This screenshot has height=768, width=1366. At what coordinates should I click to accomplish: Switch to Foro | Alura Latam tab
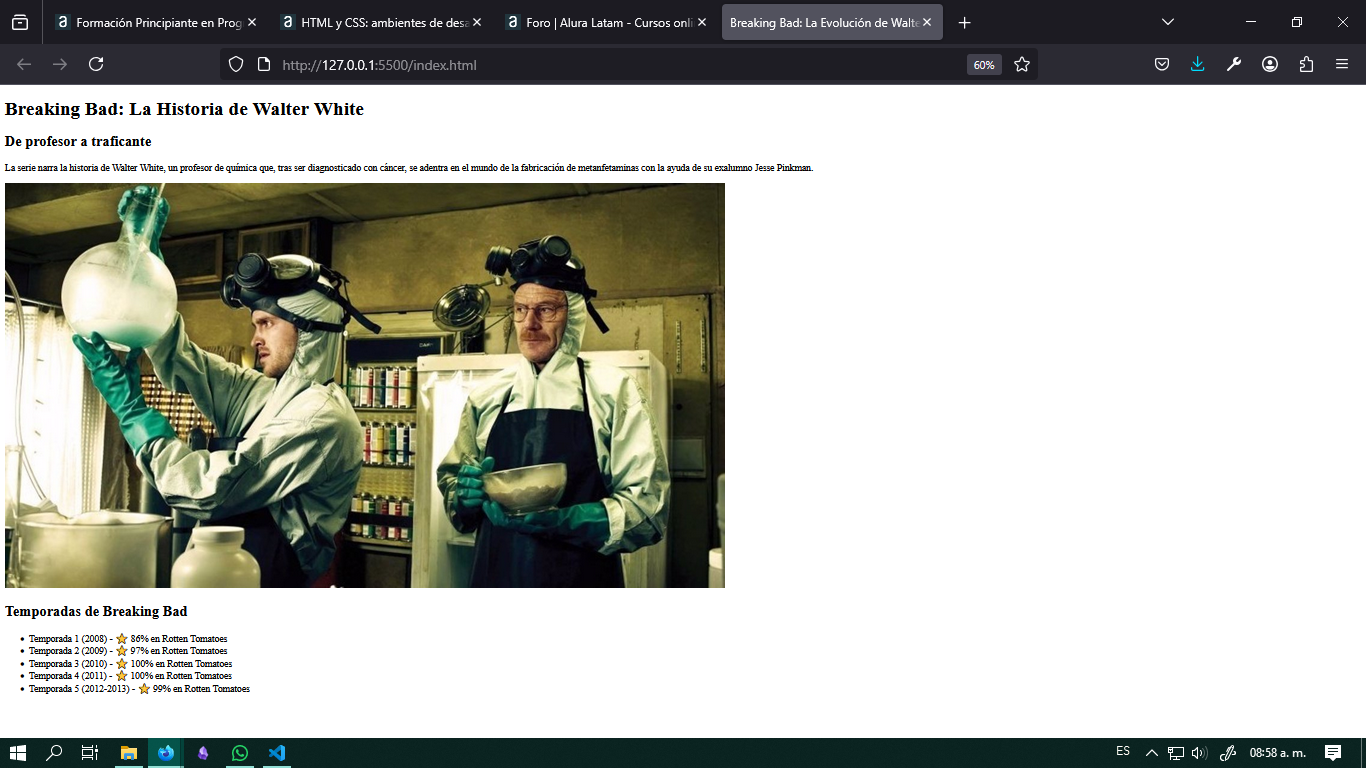pos(606,22)
